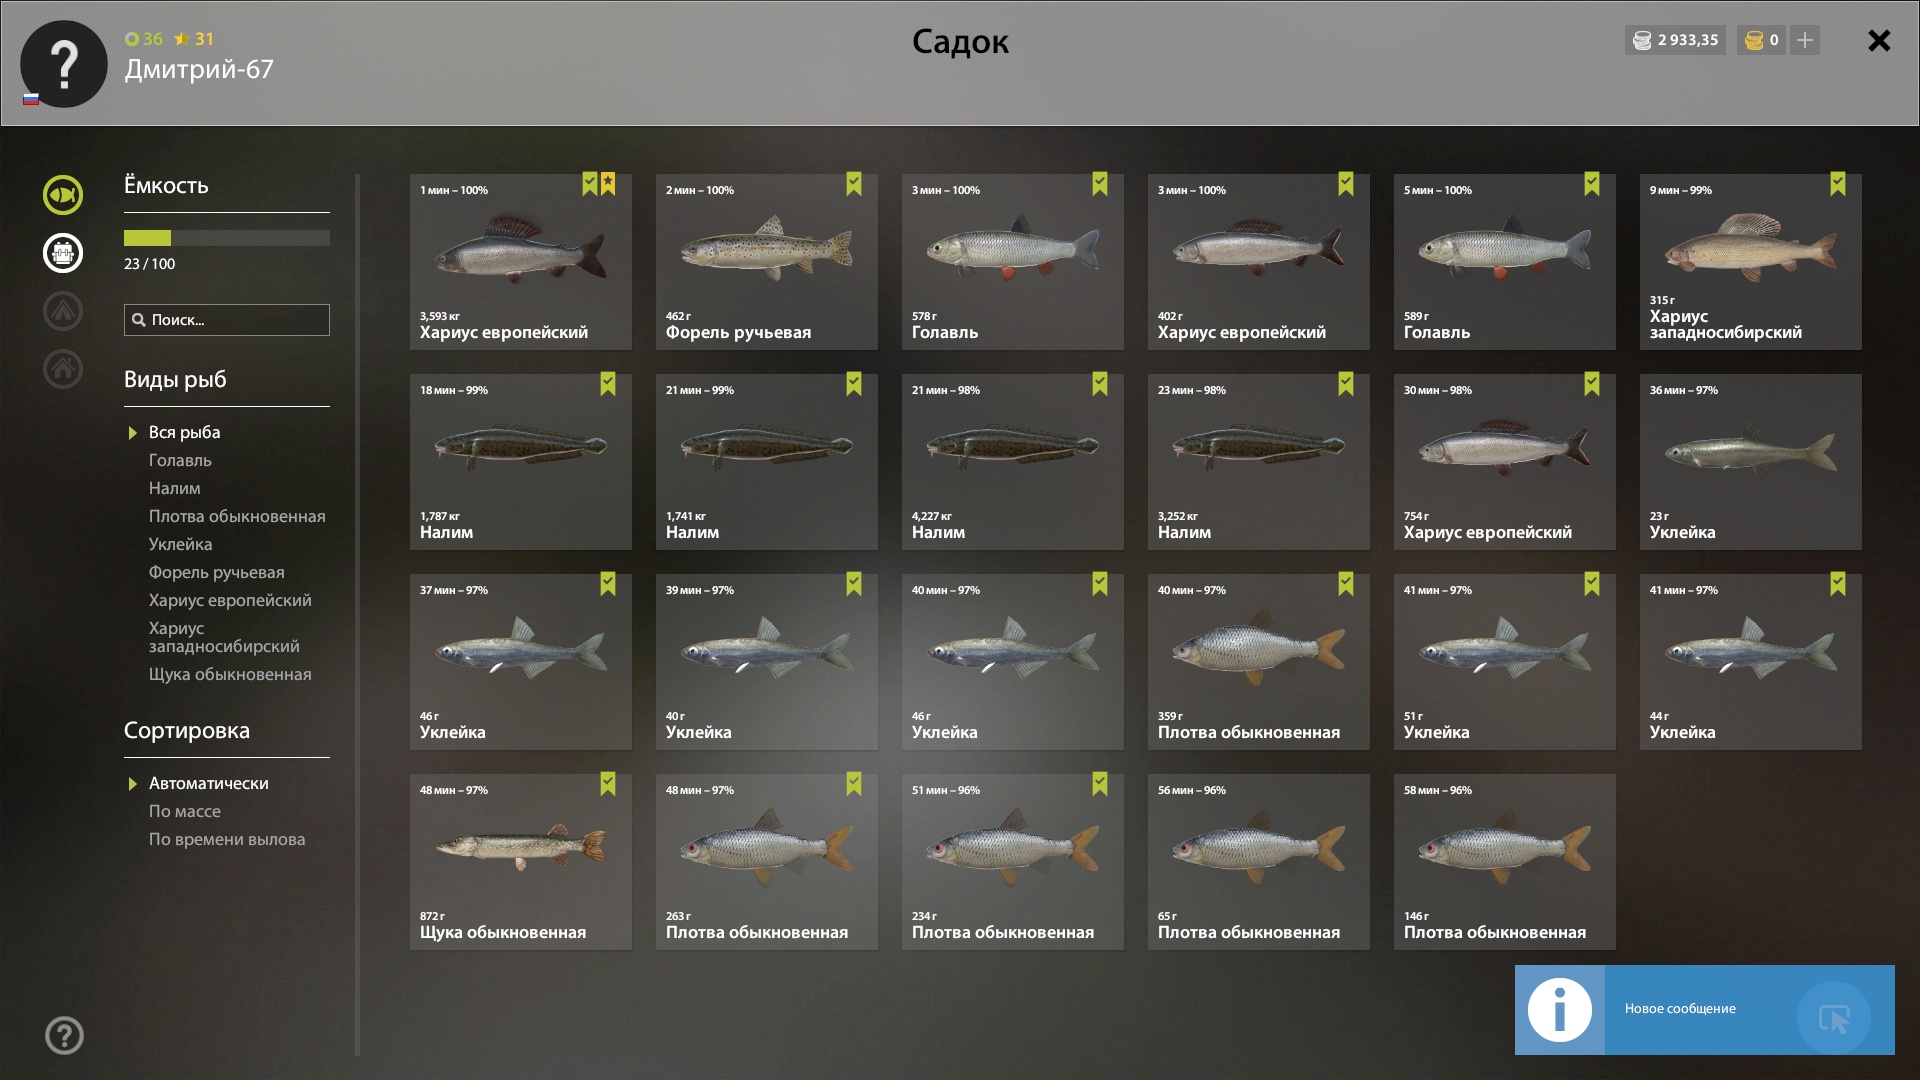Image resolution: width=1920 pixels, height=1080 pixels.
Task: Open the fish keepnet icon in sidebar
Action: coord(63,195)
